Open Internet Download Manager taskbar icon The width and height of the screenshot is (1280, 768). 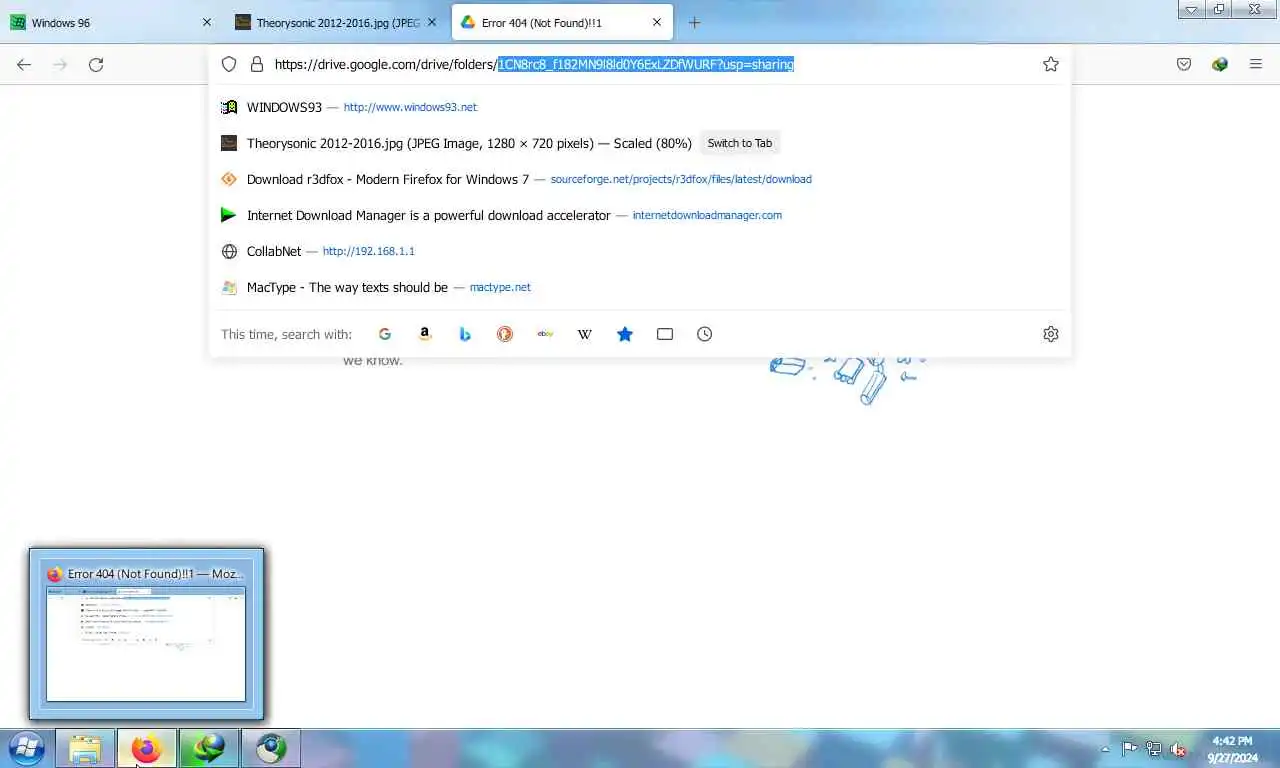[209, 748]
